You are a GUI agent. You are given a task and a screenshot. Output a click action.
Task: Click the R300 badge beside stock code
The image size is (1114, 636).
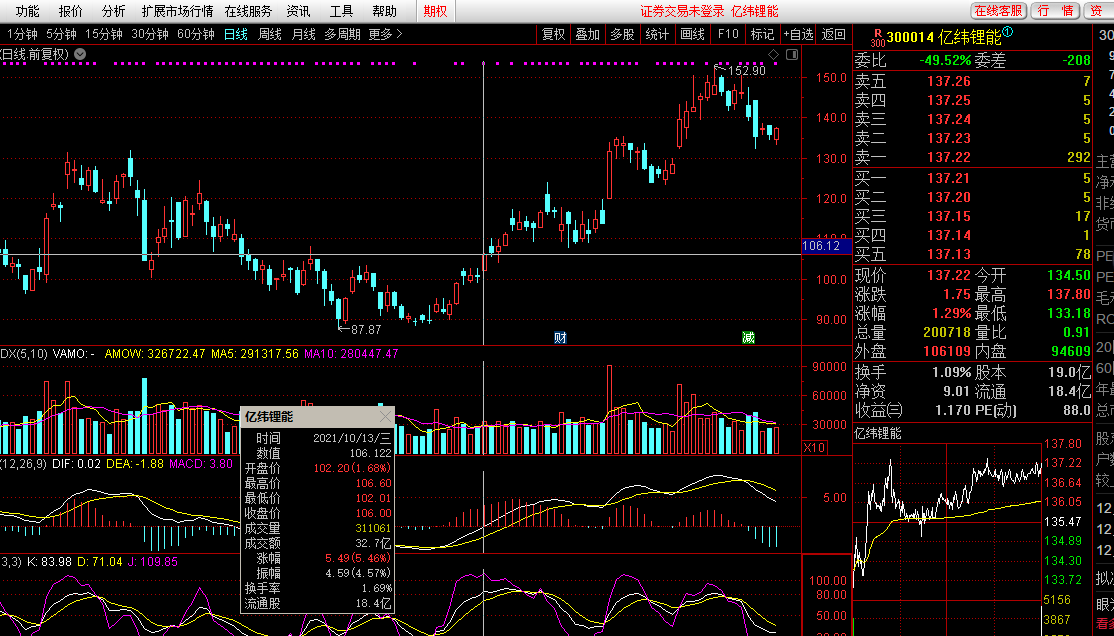click(x=878, y=38)
